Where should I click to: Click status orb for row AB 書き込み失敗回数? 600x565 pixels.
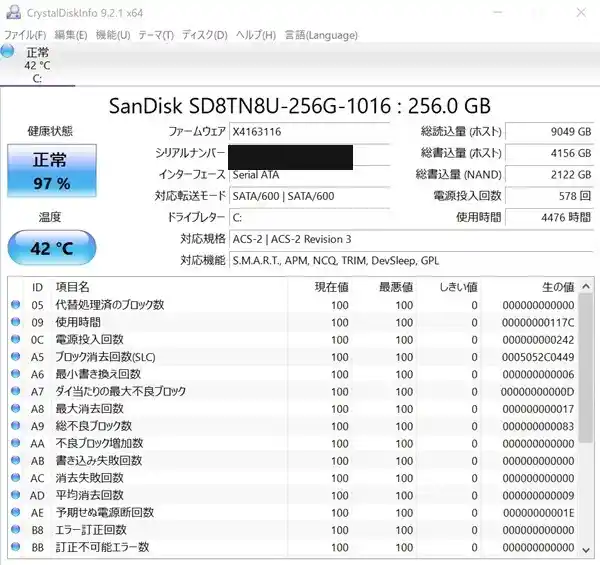point(16,460)
